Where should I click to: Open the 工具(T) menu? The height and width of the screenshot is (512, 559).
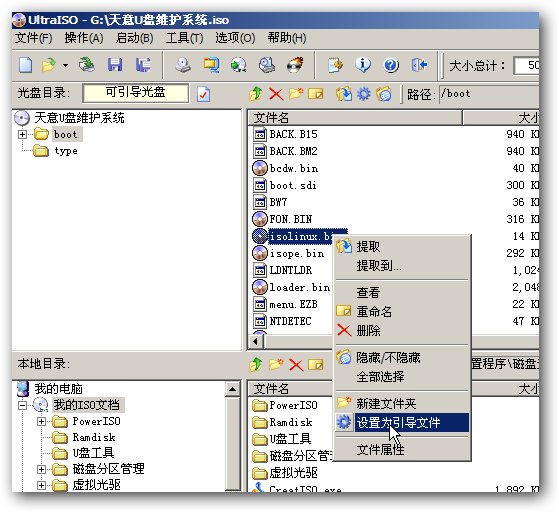coord(184,38)
